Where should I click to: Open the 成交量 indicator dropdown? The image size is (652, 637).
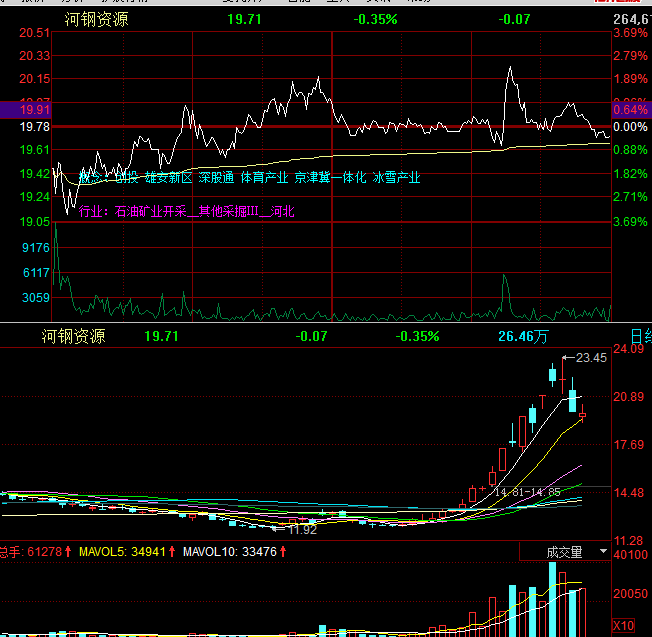565,552
